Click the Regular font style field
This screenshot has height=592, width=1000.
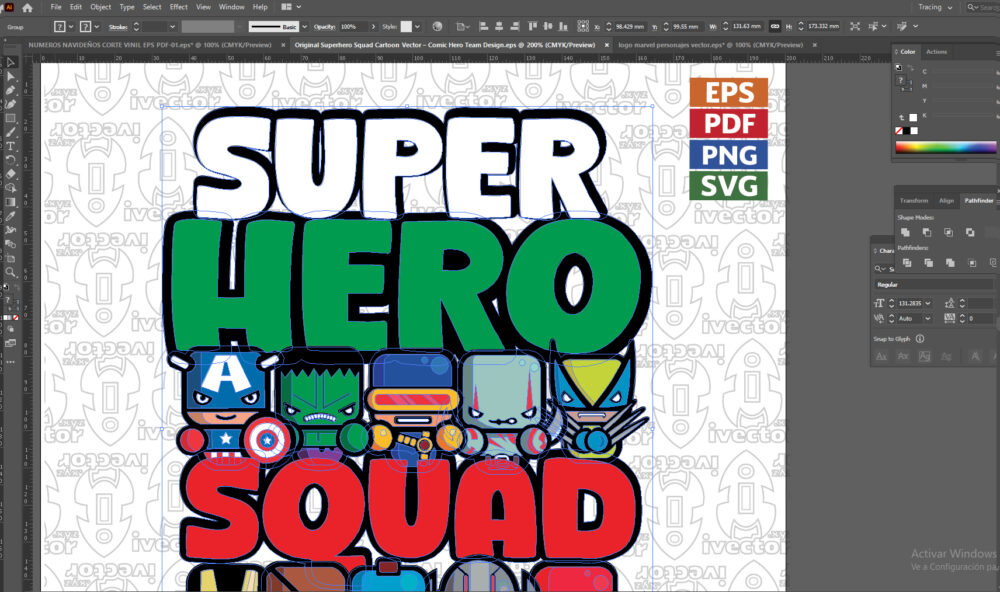coord(932,285)
